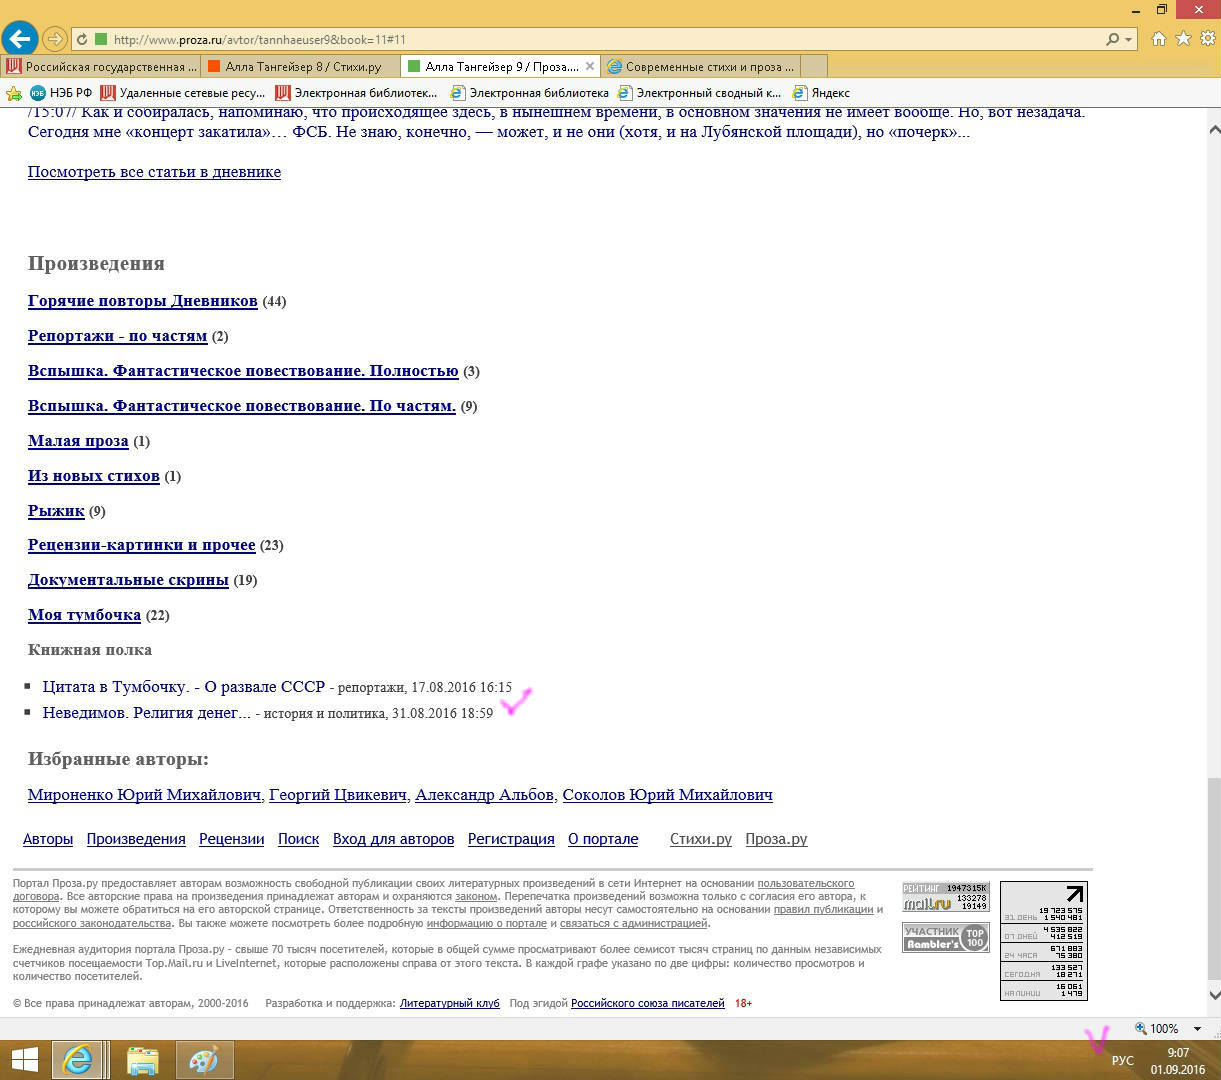This screenshot has height=1080, width=1221.
Task: Open Регистрация in footer menu
Action: [511, 839]
